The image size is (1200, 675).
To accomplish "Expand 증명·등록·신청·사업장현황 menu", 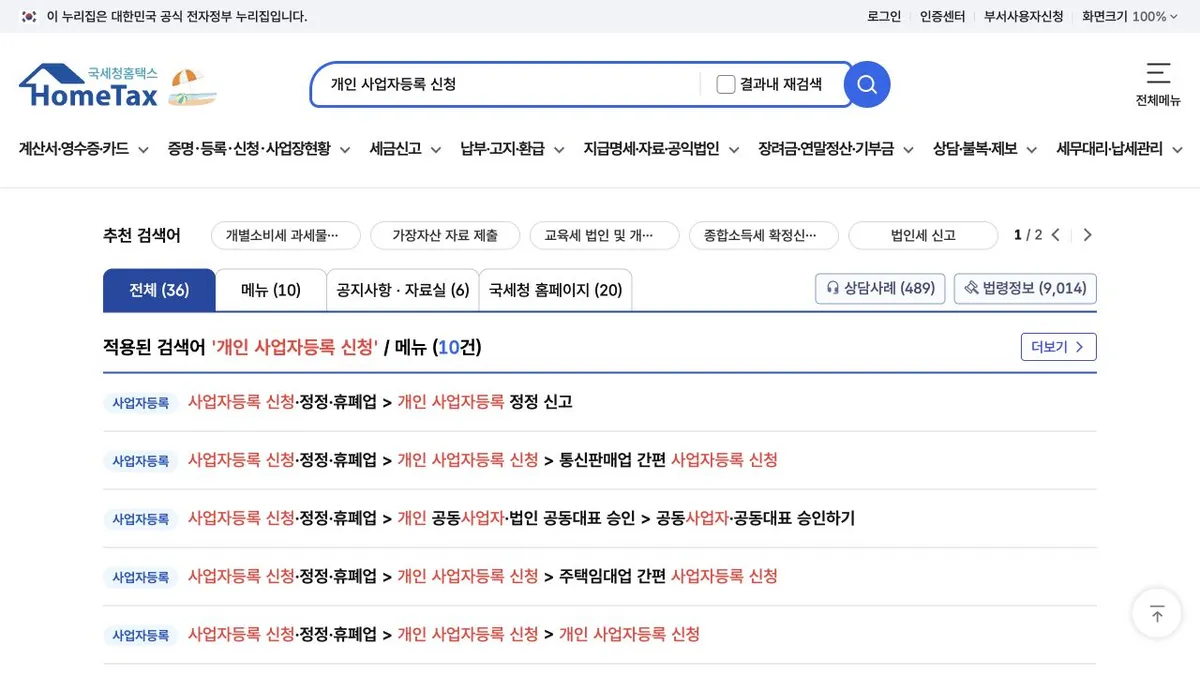I will click(260, 149).
